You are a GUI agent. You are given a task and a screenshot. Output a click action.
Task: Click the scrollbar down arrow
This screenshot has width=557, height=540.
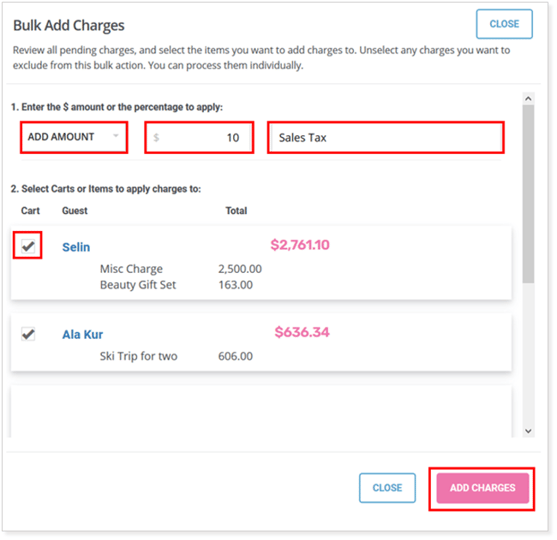click(528, 431)
